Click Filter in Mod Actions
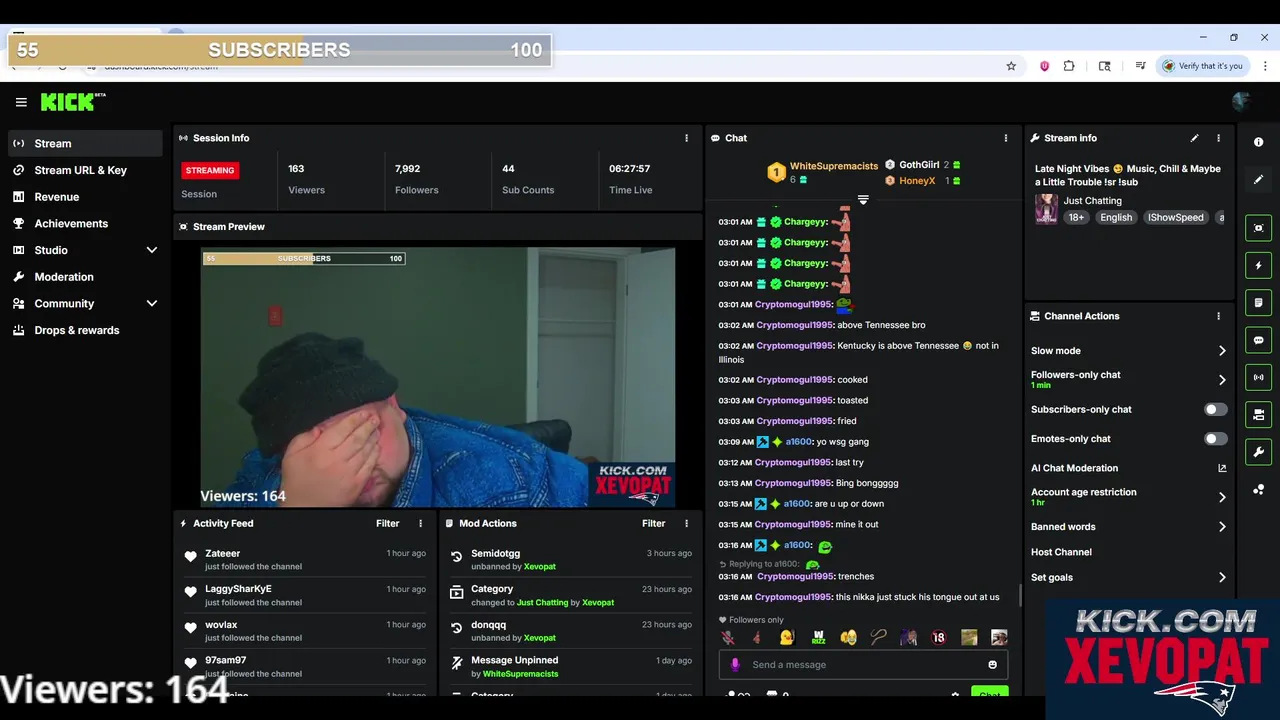This screenshot has height=720, width=1280. coord(653,523)
